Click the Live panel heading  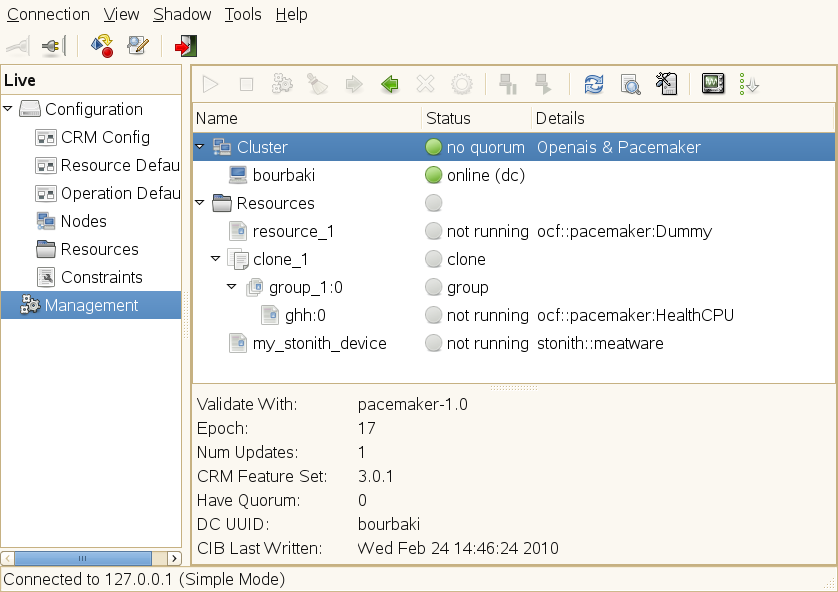20,80
